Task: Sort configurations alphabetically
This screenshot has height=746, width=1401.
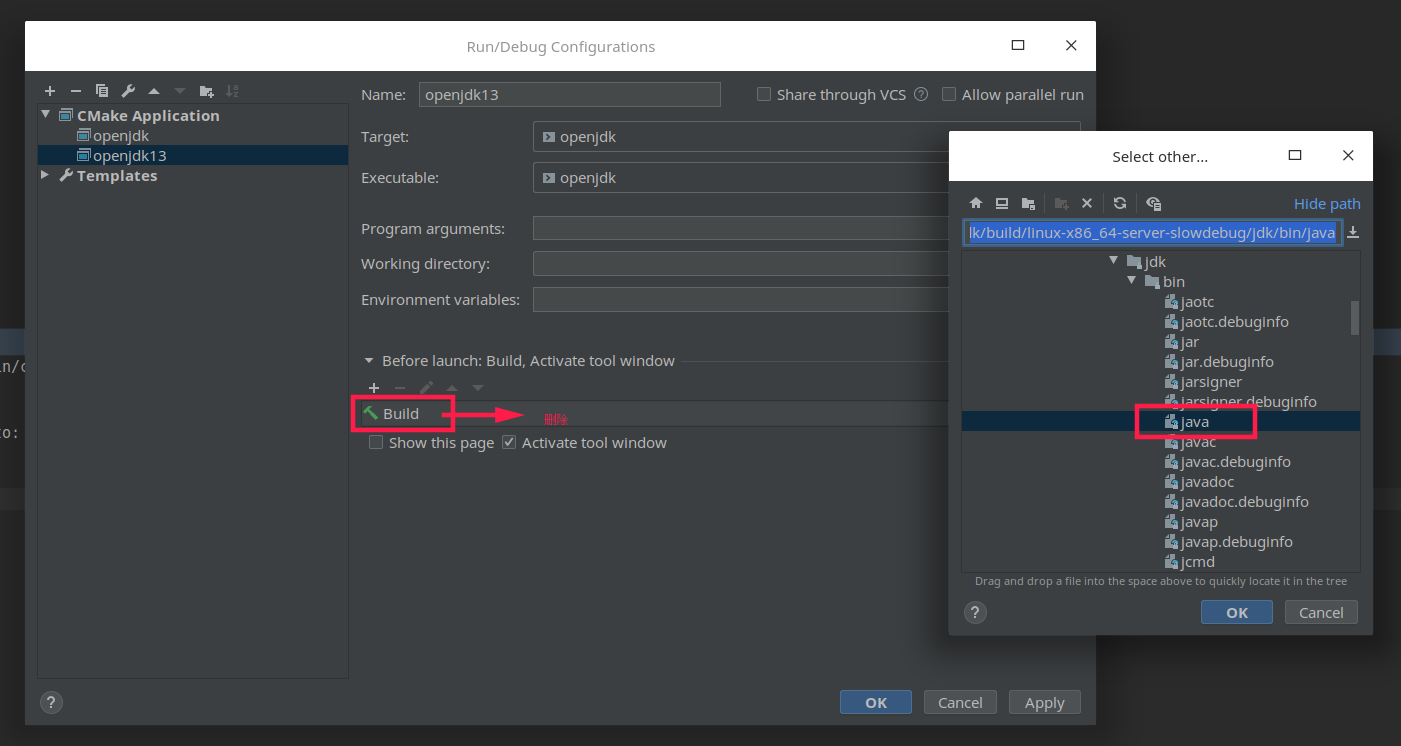Action: pos(232,91)
